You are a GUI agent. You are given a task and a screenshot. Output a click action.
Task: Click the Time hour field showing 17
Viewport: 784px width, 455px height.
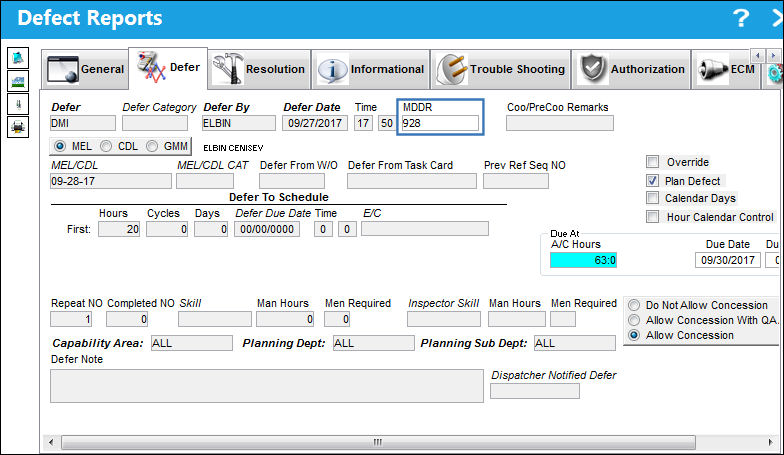click(364, 123)
